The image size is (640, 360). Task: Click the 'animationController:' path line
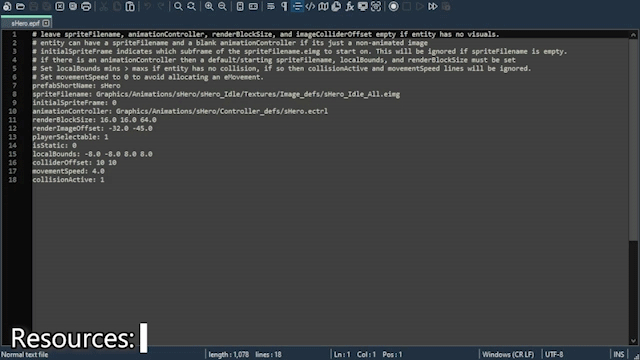(x=180, y=111)
